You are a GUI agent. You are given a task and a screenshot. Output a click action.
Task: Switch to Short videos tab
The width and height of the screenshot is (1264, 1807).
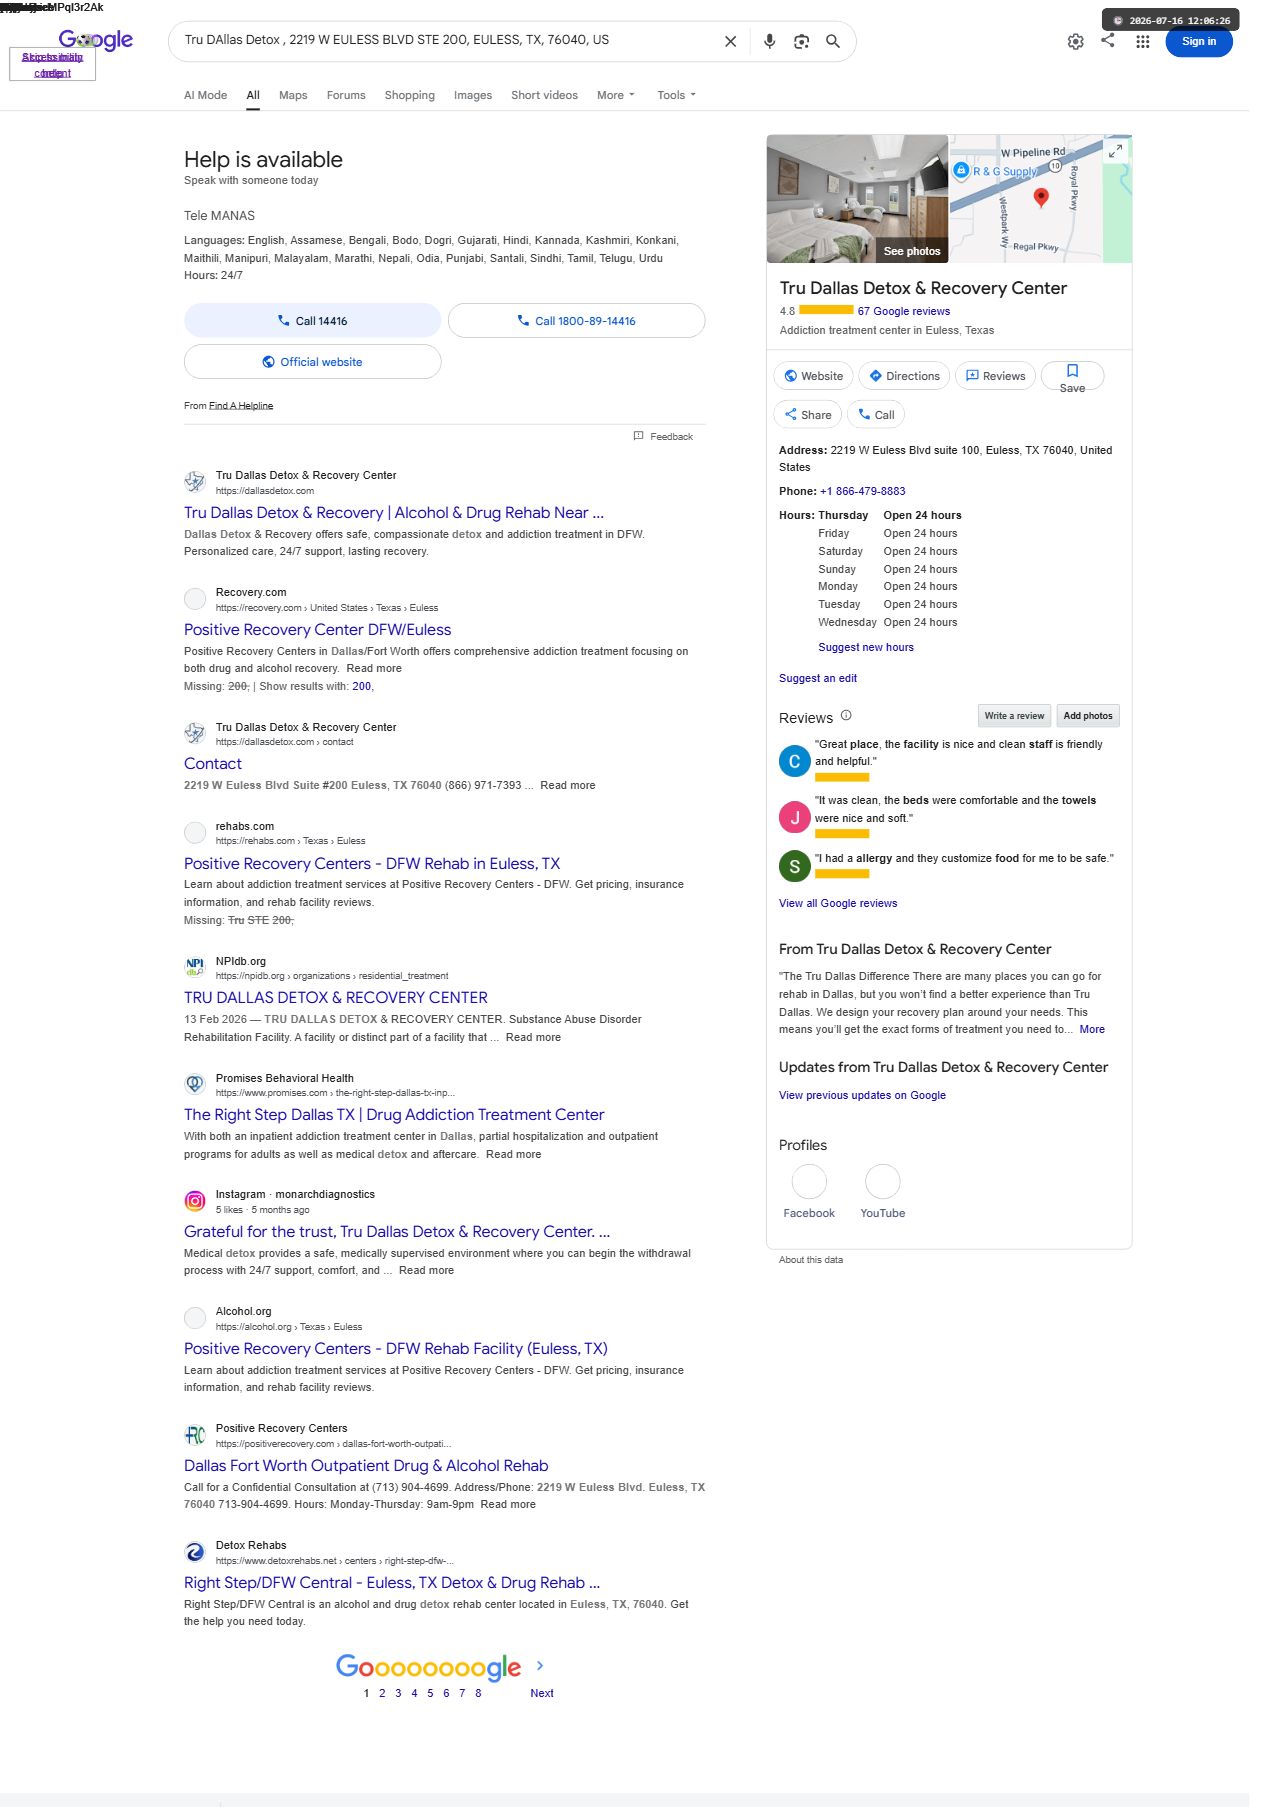pos(544,96)
